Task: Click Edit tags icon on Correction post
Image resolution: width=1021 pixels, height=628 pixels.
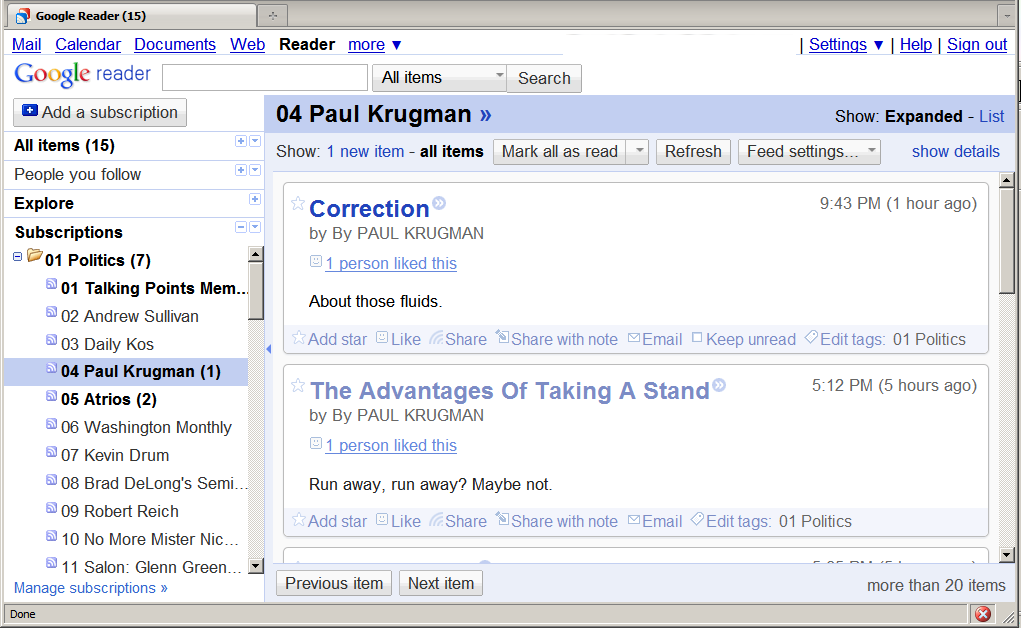Action: (x=811, y=338)
